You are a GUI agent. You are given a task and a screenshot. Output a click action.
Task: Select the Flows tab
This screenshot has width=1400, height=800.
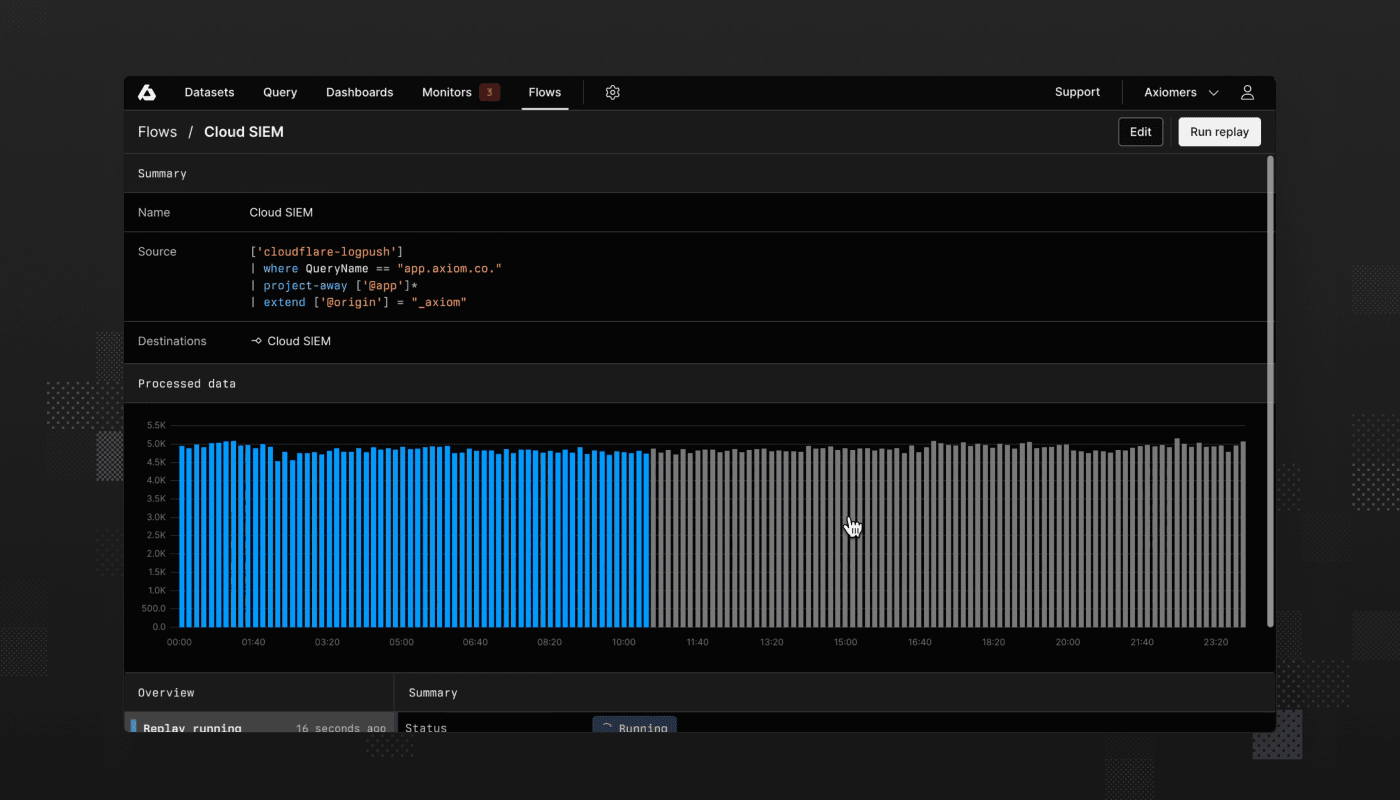(x=545, y=92)
